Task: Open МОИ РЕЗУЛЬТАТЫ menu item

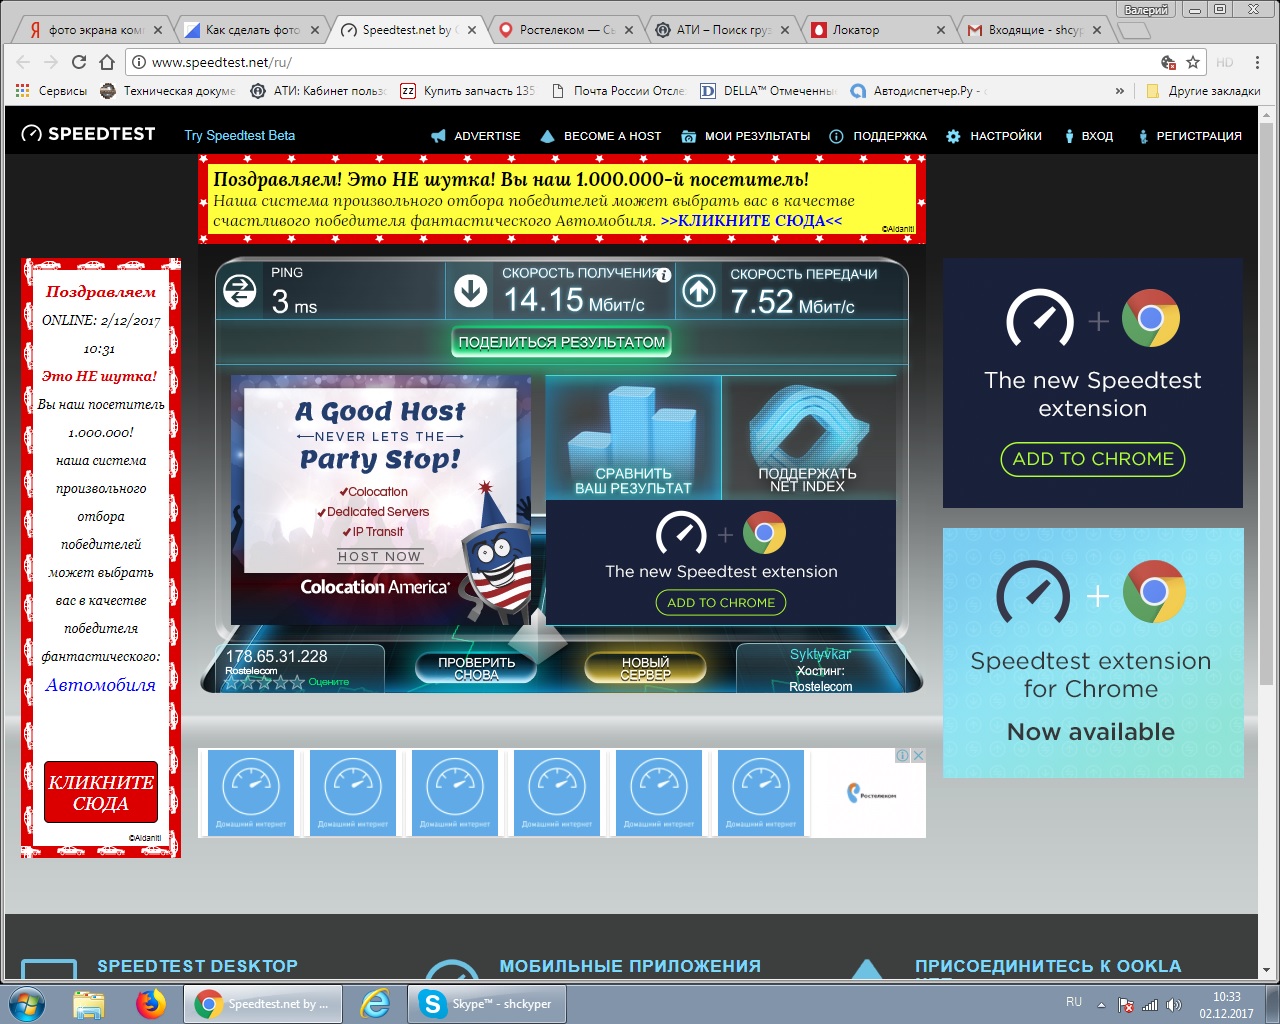Action: [746, 136]
